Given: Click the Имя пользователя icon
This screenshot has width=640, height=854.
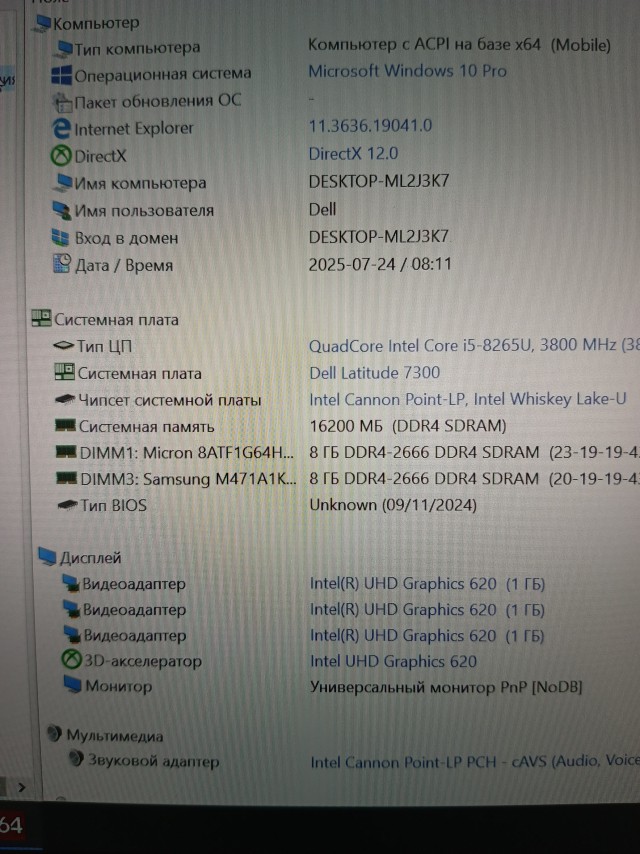Looking at the screenshot, I should tap(62, 210).
